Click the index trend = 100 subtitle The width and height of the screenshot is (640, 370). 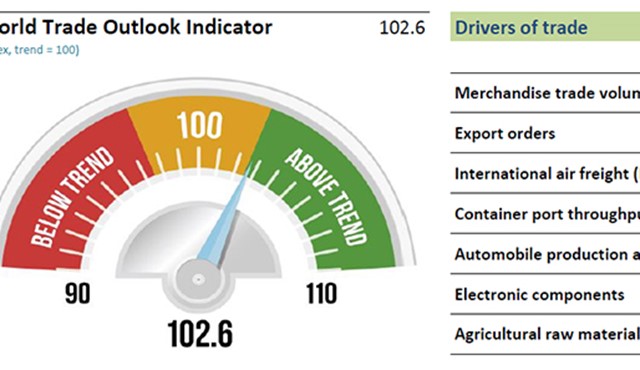[40, 50]
